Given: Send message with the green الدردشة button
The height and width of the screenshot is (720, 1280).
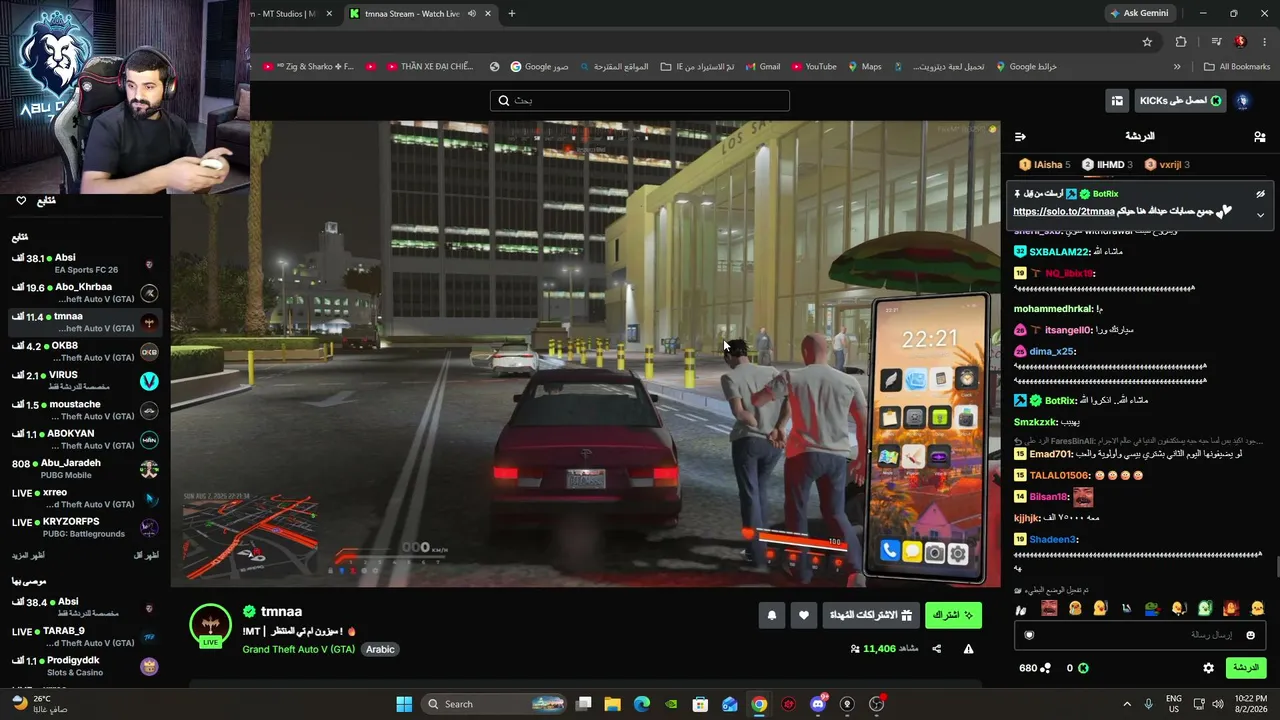Looking at the screenshot, I should tap(1245, 668).
